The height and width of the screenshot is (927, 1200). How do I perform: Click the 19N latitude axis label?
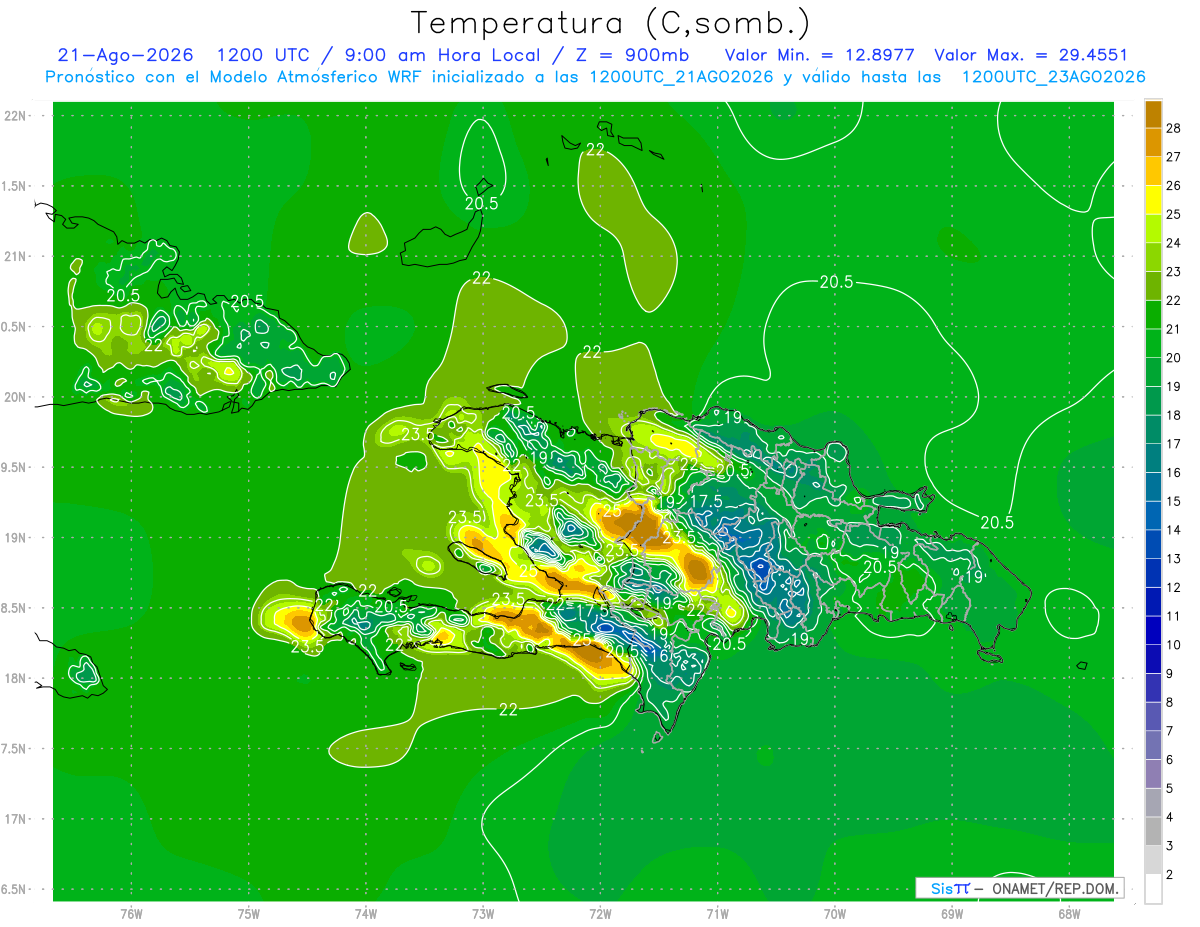tap(17, 537)
